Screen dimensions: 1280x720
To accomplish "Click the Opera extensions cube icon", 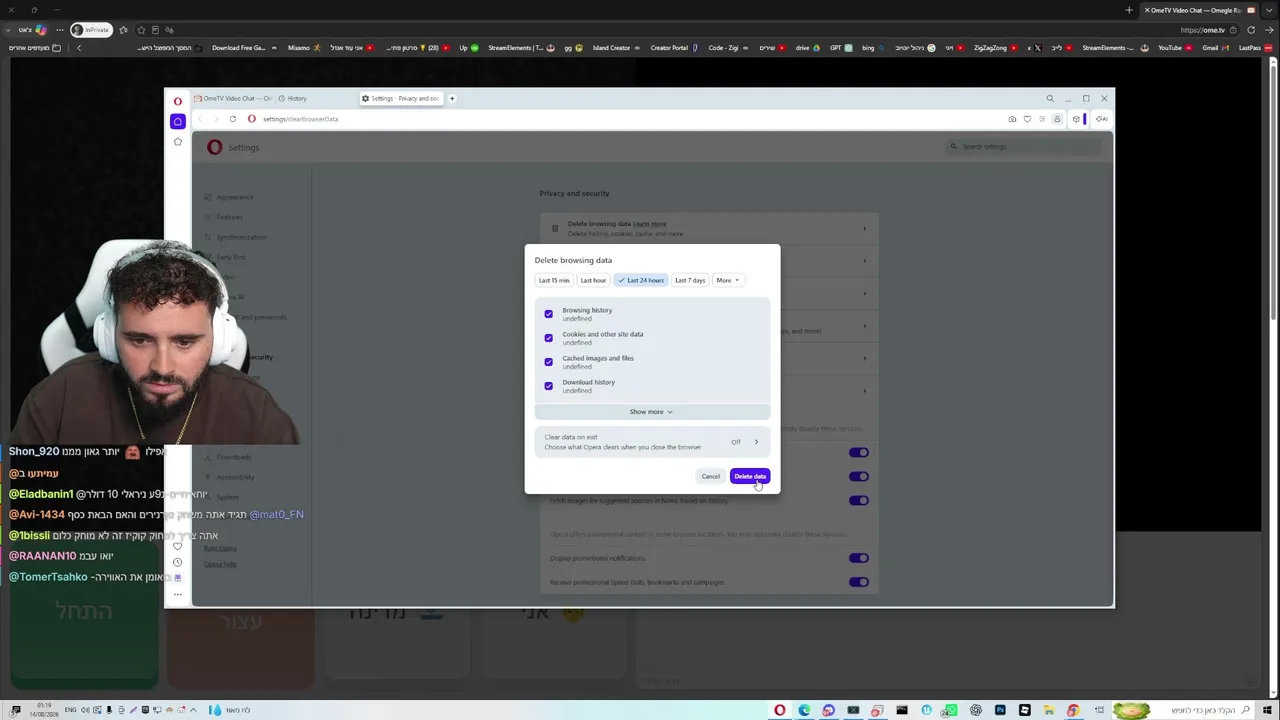I will [1076, 119].
